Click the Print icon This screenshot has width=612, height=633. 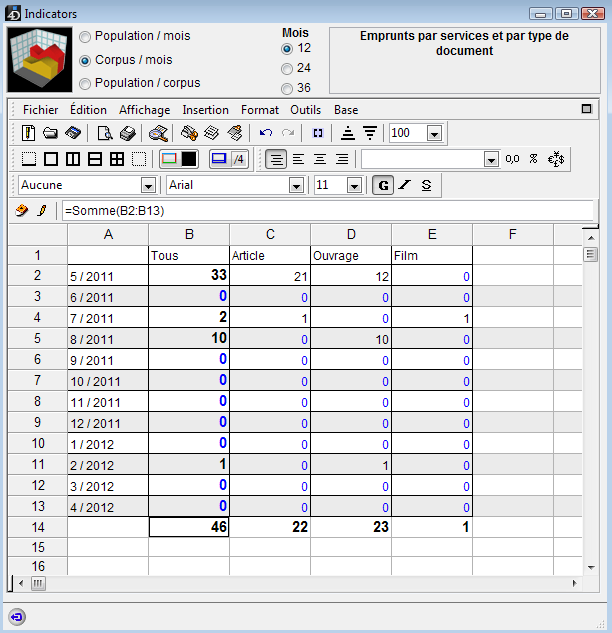(128, 133)
